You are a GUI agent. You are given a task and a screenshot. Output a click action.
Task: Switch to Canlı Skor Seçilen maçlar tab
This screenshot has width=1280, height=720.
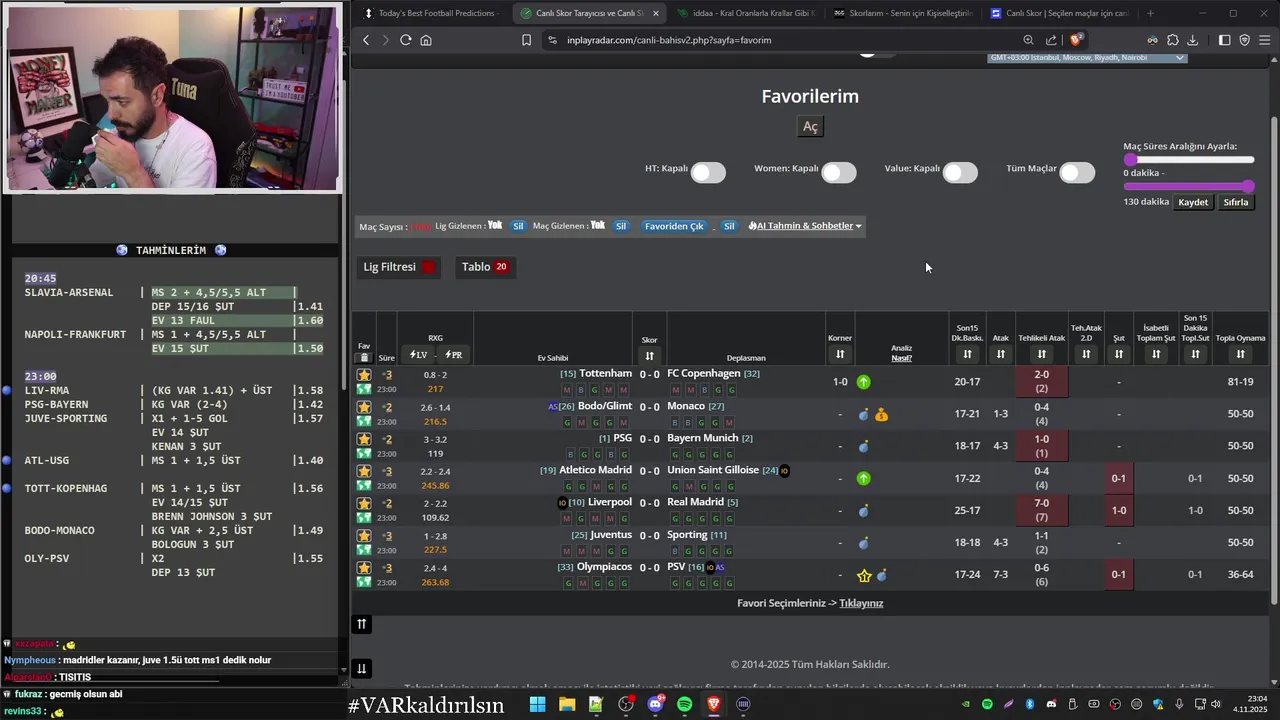[1058, 13]
